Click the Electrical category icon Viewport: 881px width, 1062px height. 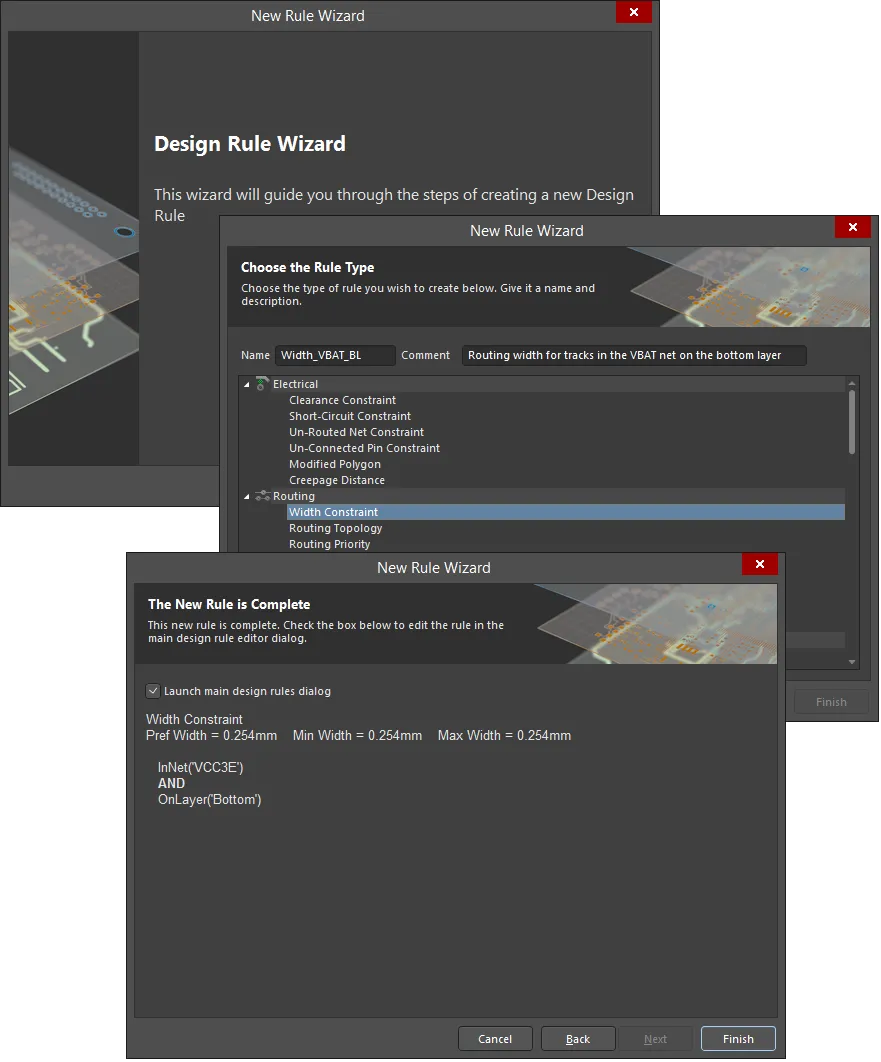pos(262,384)
